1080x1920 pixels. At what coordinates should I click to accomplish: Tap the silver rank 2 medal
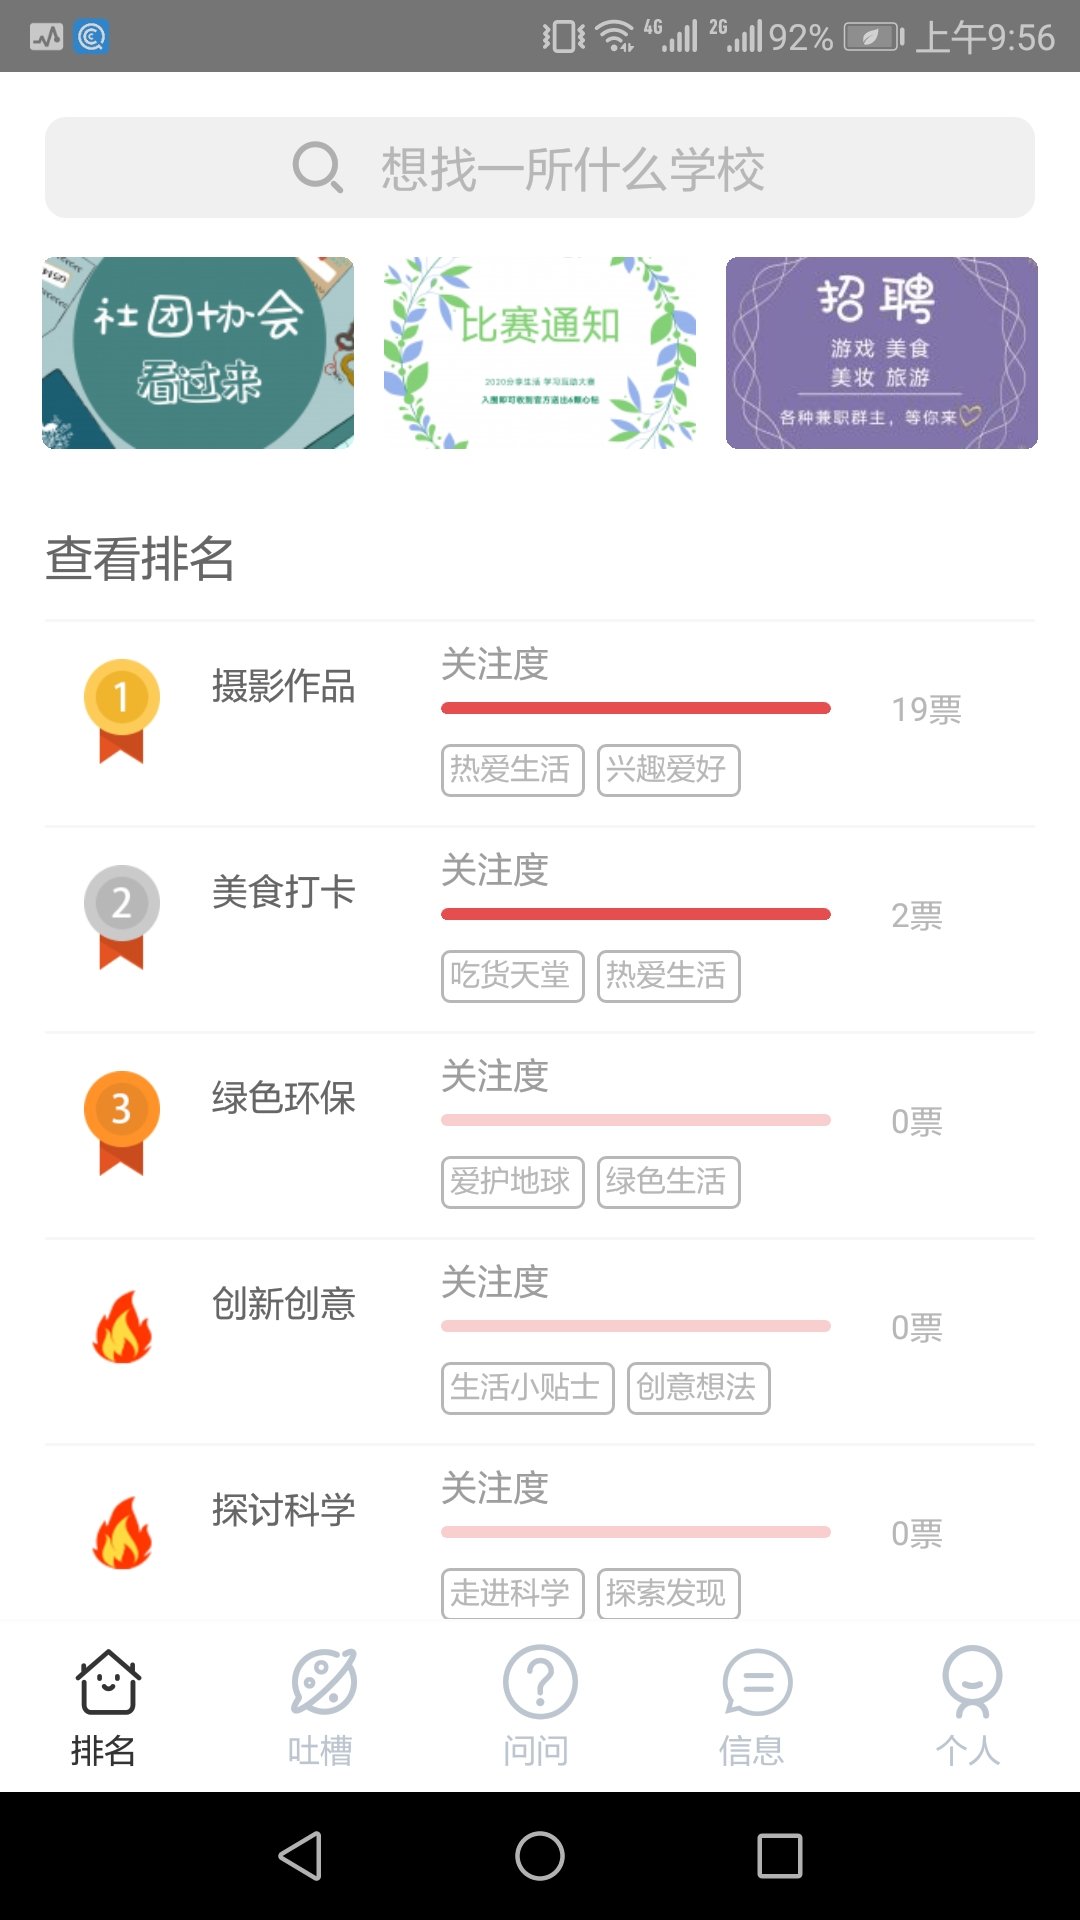point(121,916)
